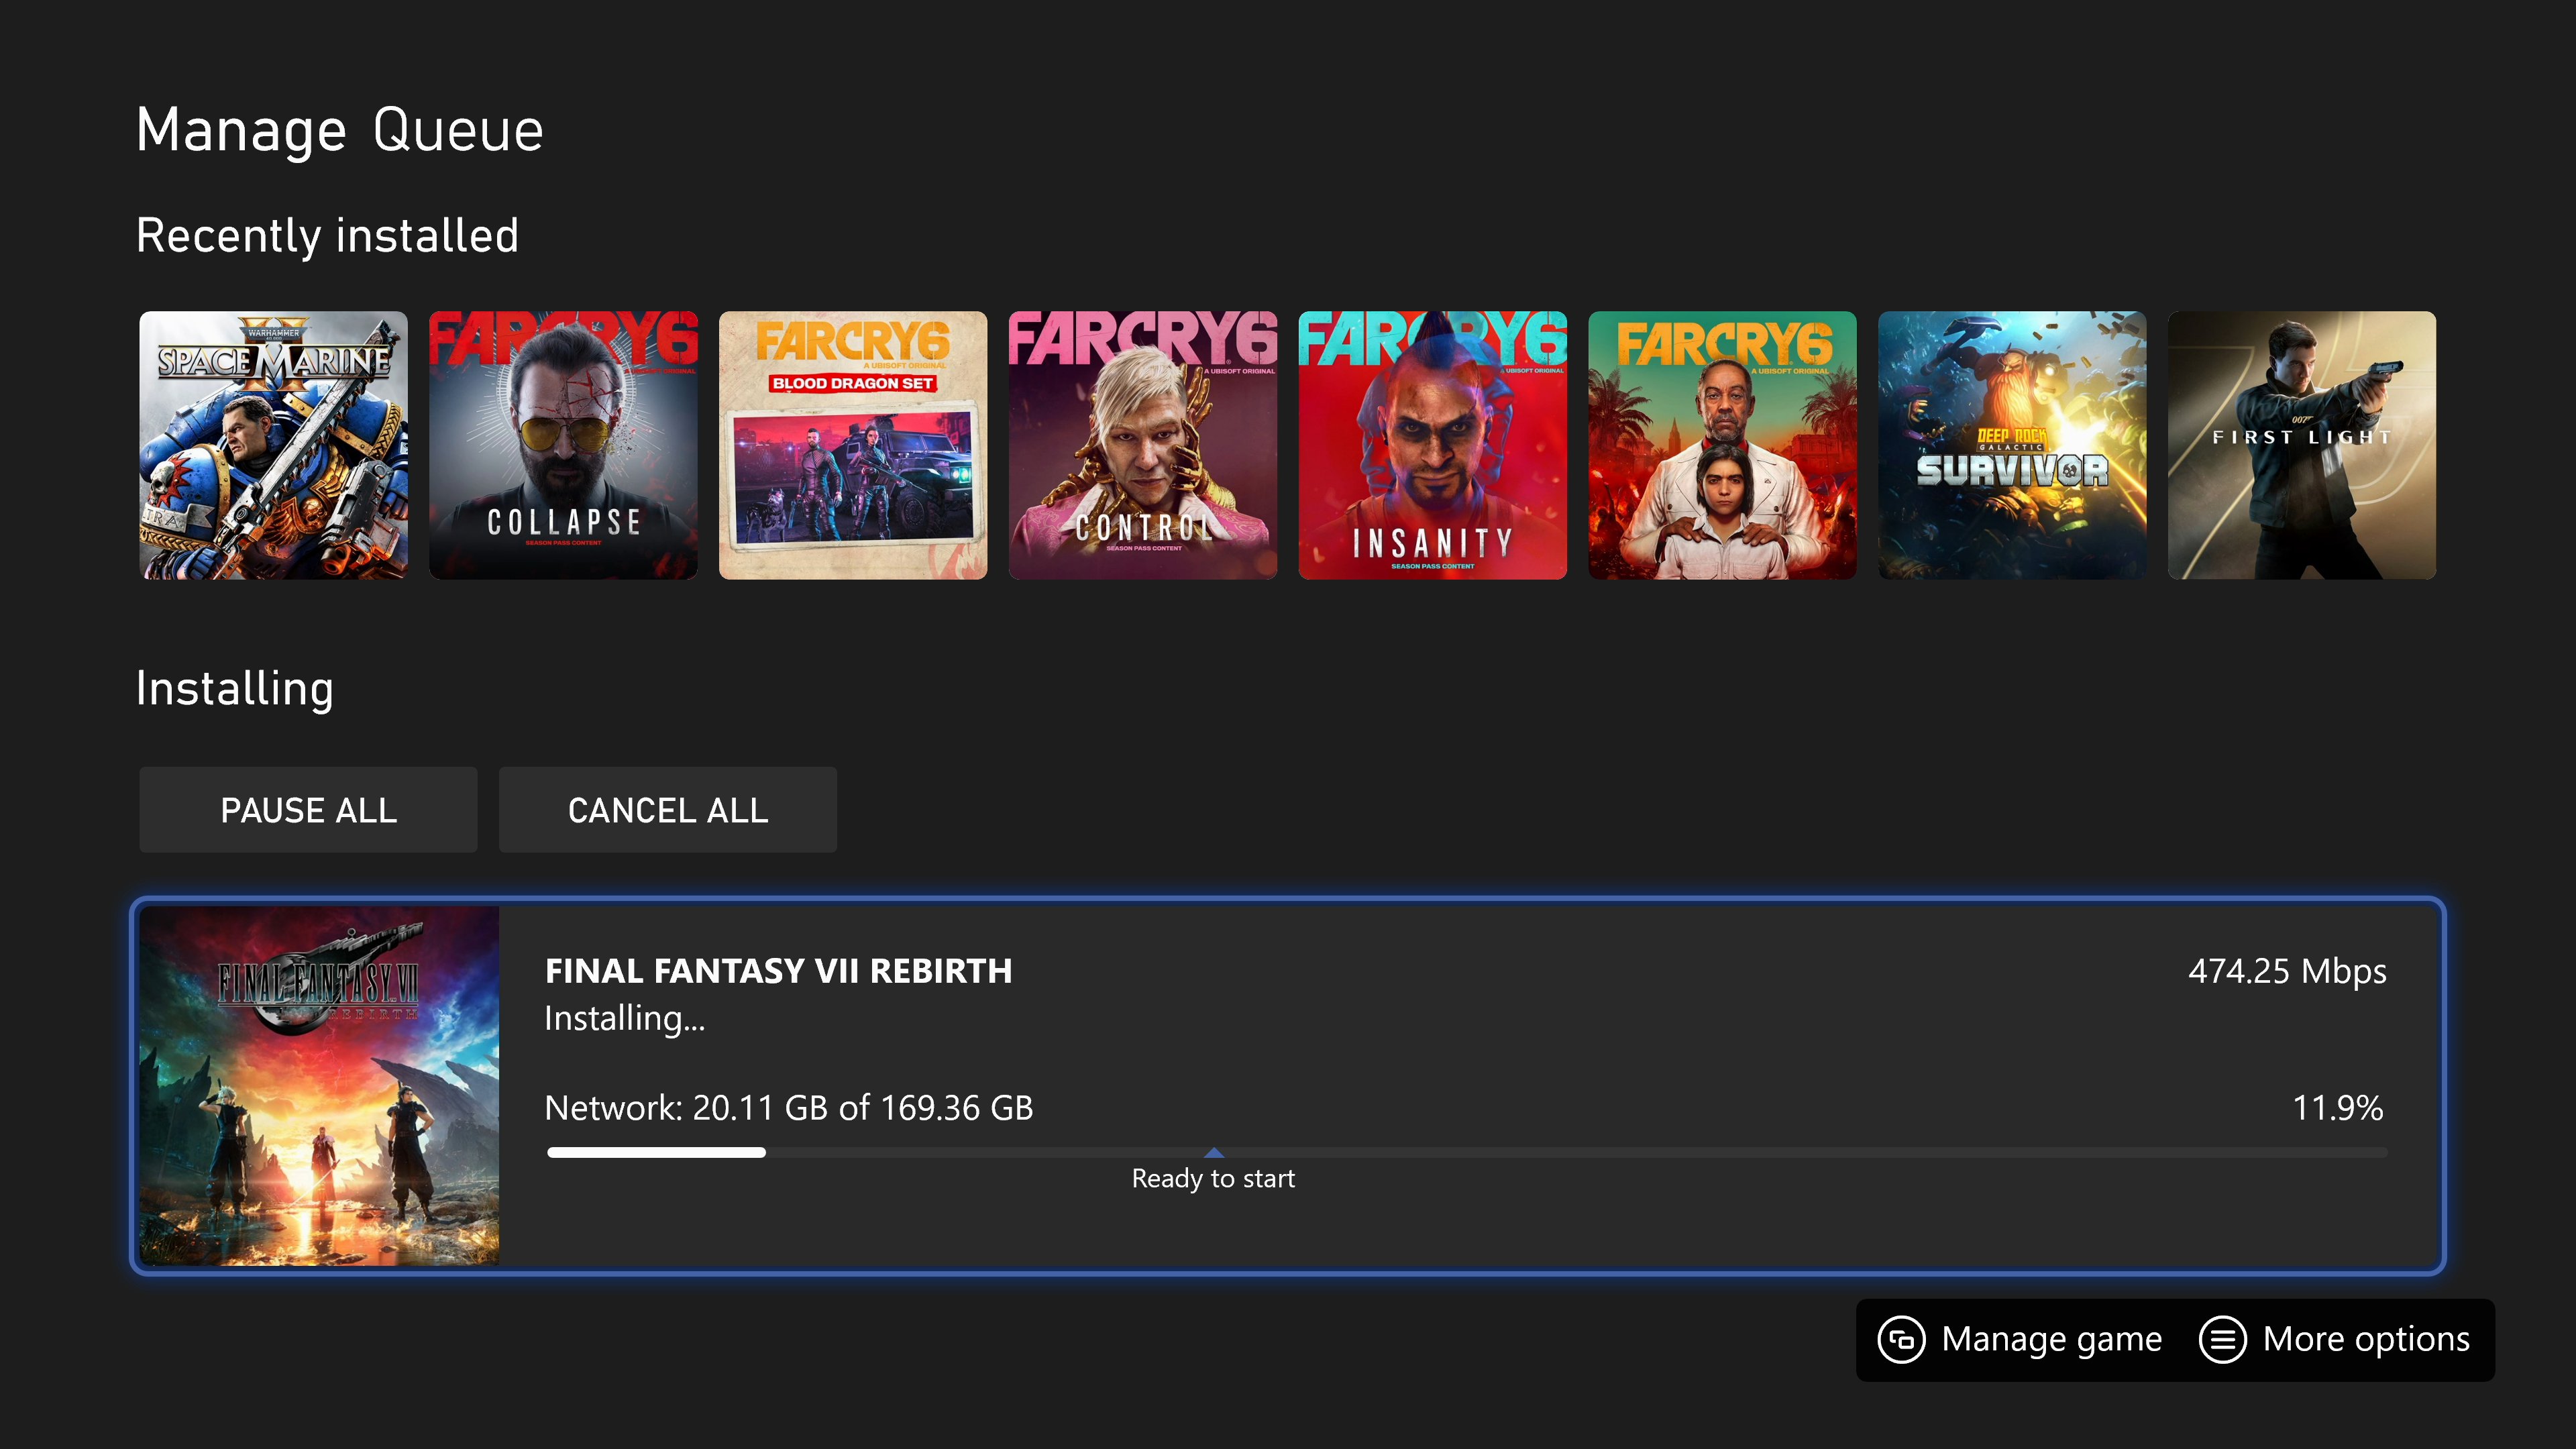Viewport: 2576px width, 1449px height.
Task: Click Network: 20.11 GB of 169.36 GB
Action: pyautogui.click(x=789, y=1108)
